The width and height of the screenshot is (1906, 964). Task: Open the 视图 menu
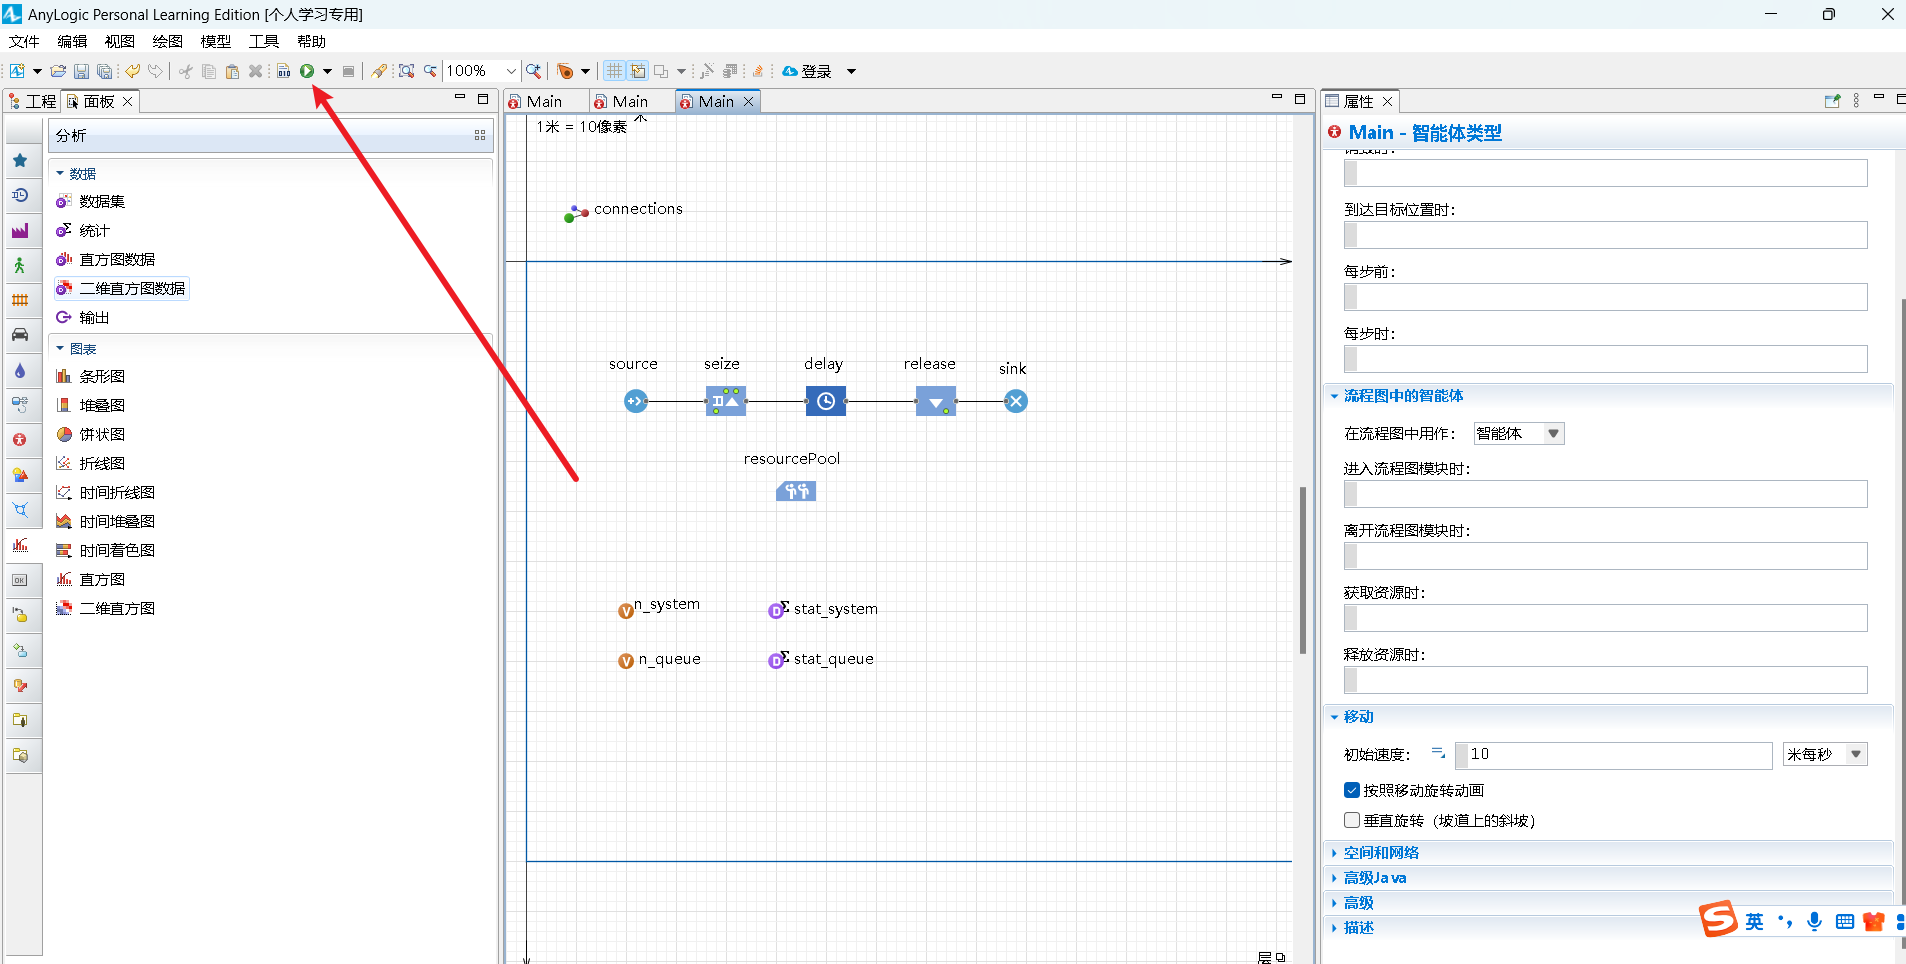[120, 41]
